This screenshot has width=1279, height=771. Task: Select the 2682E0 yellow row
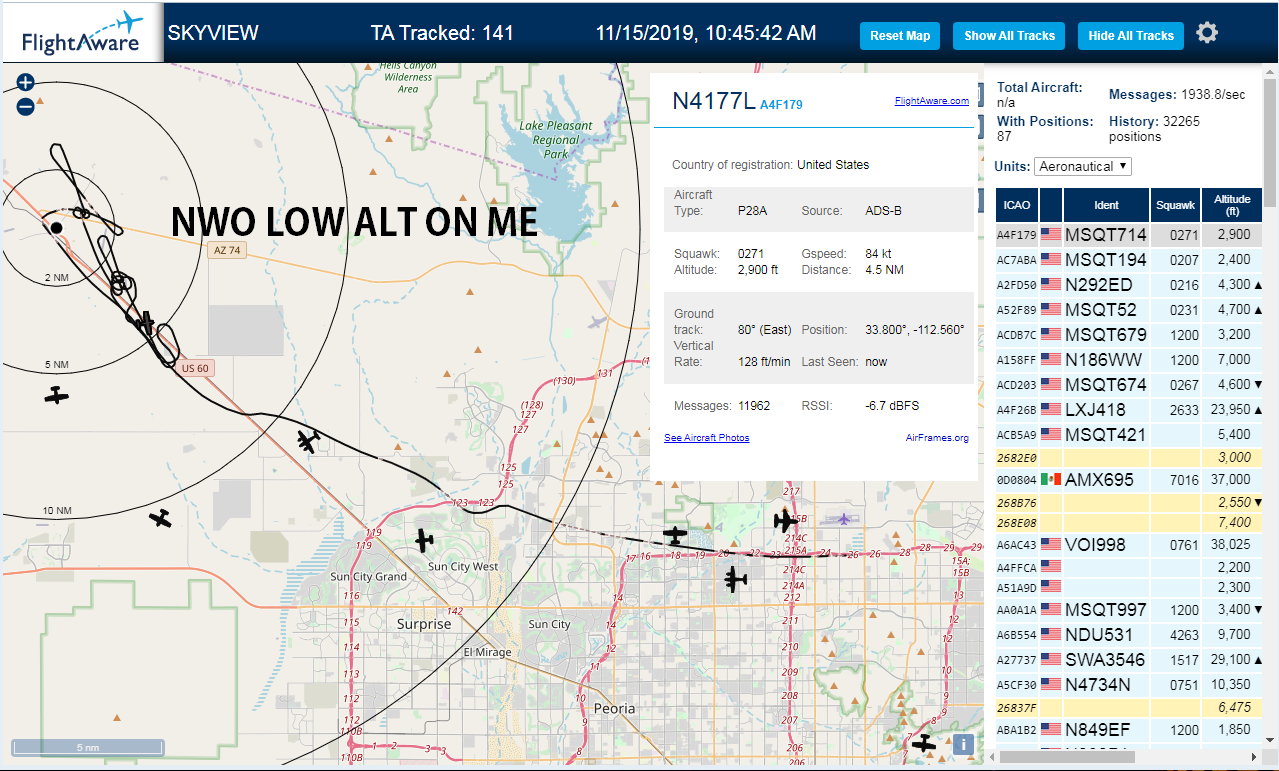coord(1130,457)
